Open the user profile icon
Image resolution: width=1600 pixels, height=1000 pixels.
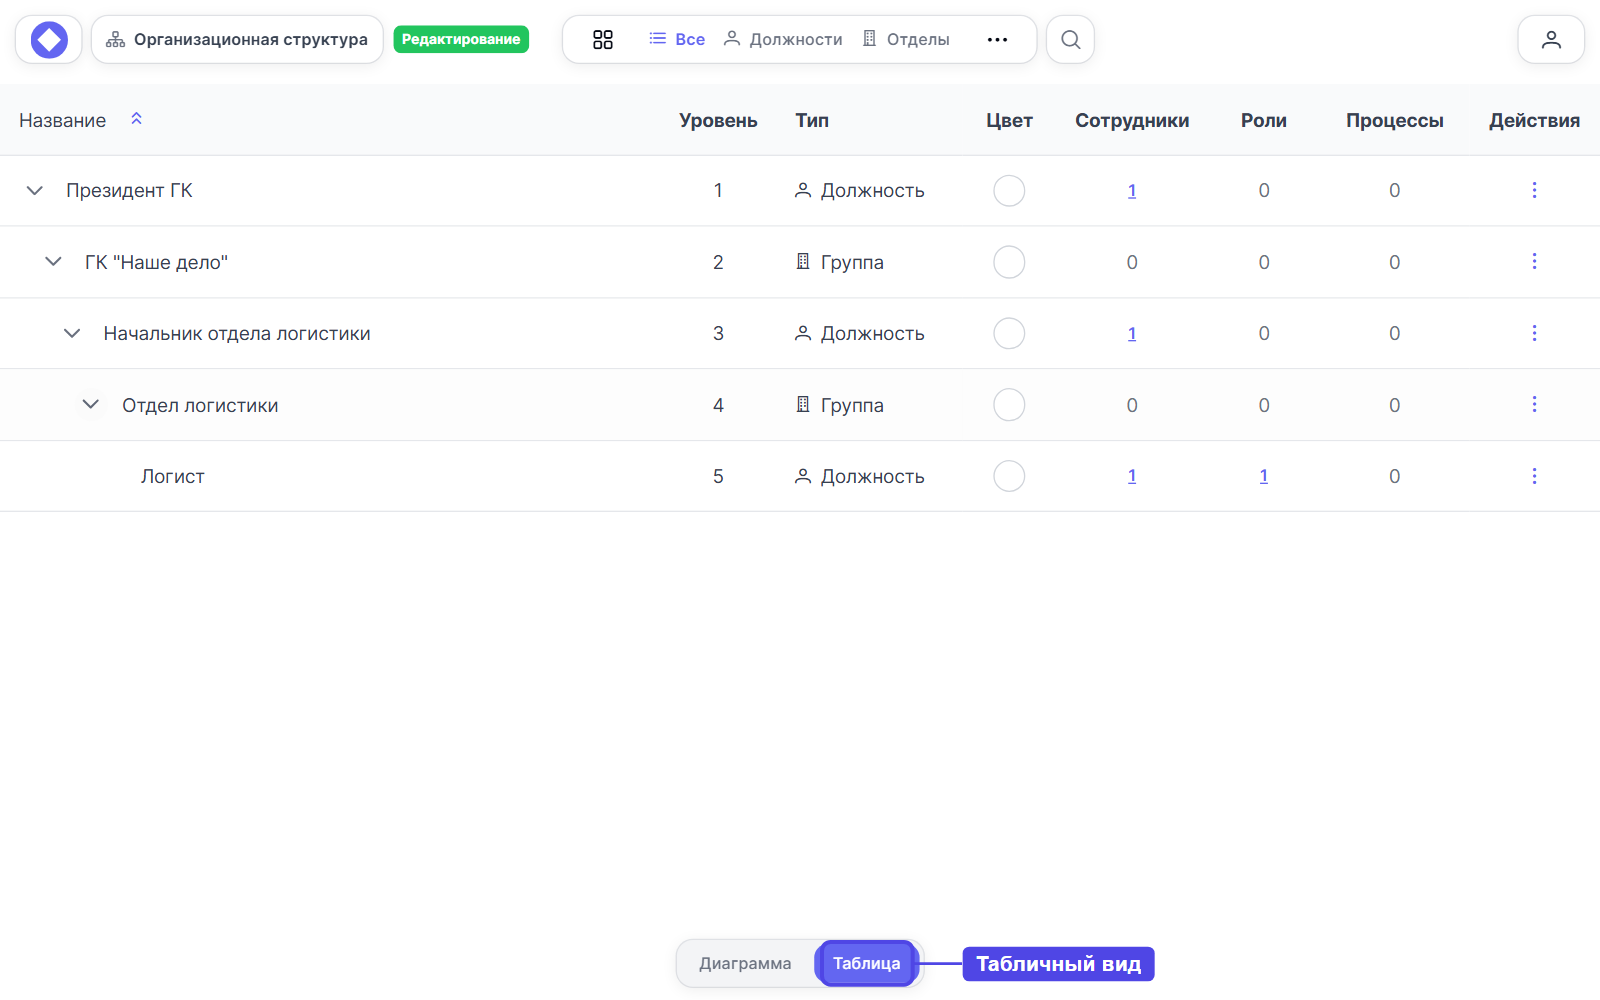tap(1551, 40)
